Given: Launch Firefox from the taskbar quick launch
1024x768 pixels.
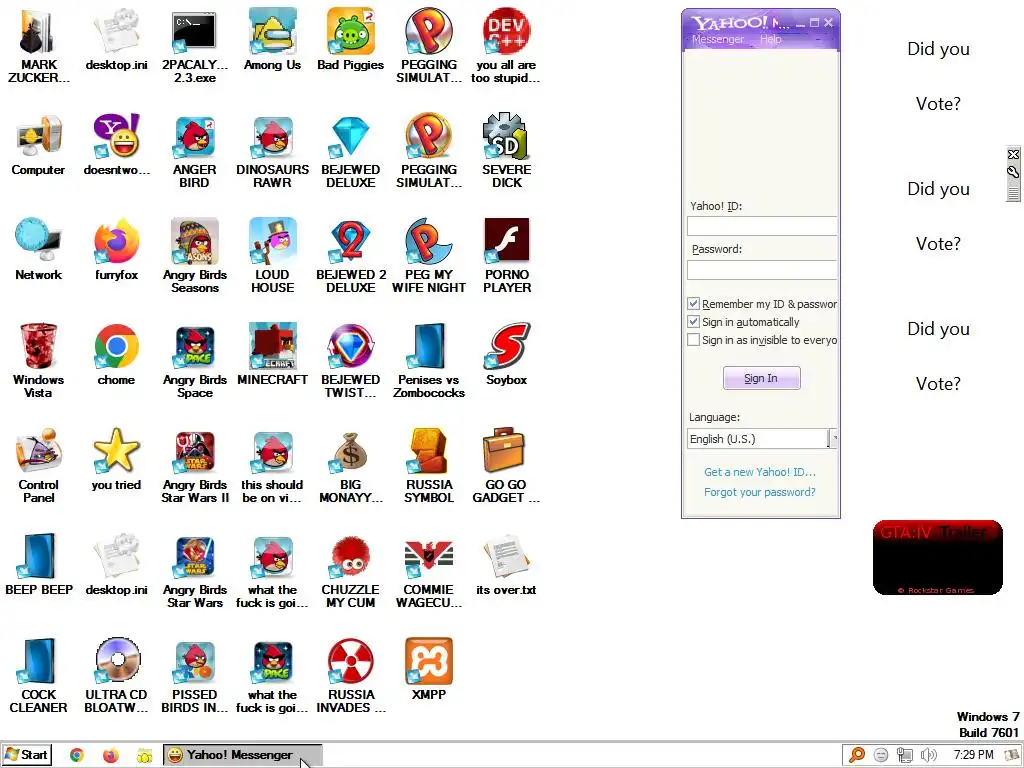Looking at the screenshot, I should 111,755.
